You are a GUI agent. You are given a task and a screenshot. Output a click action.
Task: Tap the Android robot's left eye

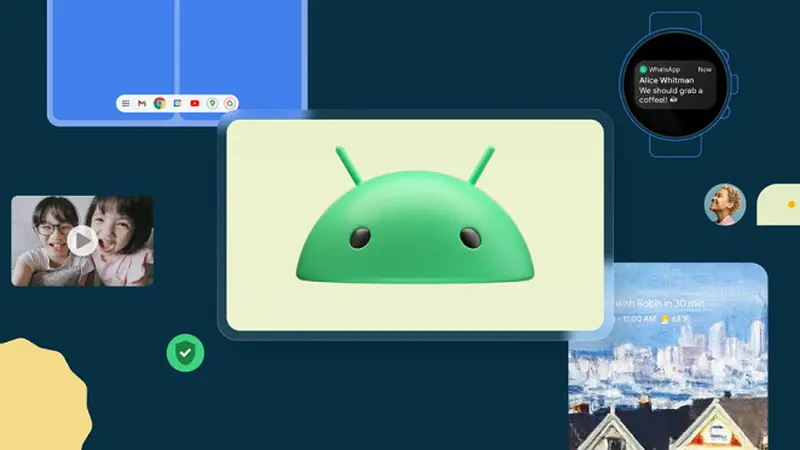[x=359, y=237]
